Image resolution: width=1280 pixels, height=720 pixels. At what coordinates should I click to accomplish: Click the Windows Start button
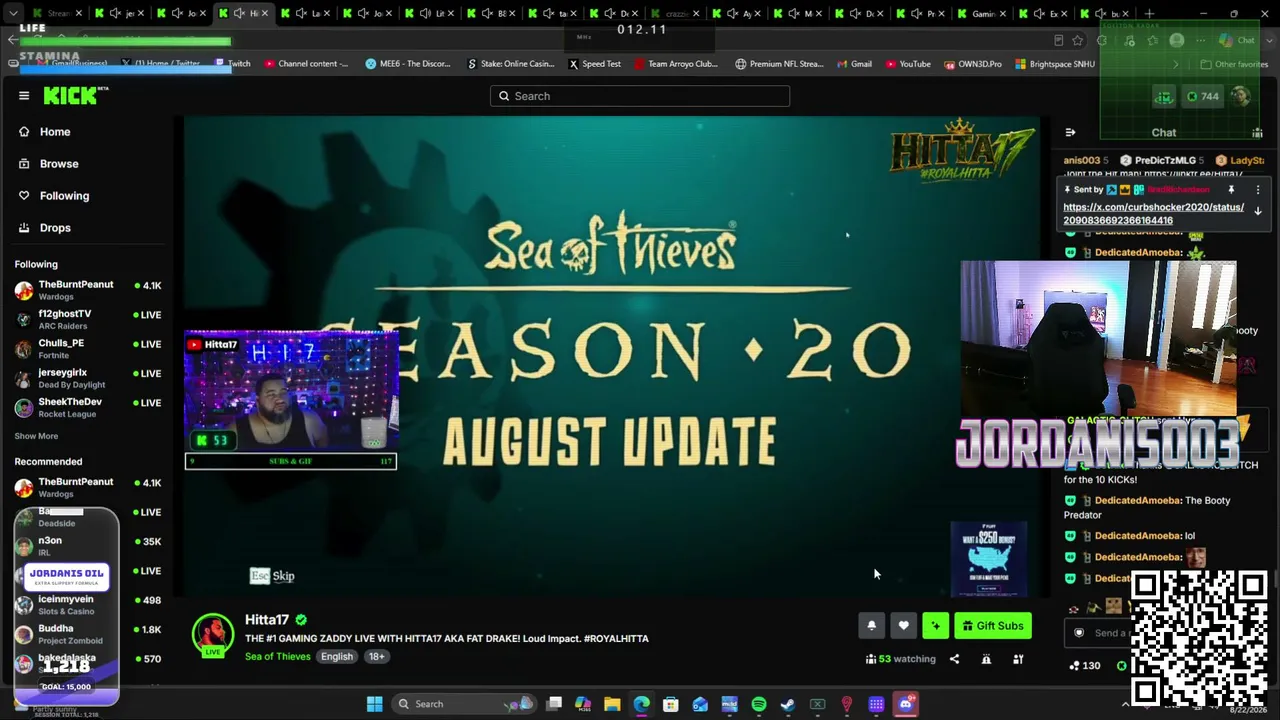(374, 704)
